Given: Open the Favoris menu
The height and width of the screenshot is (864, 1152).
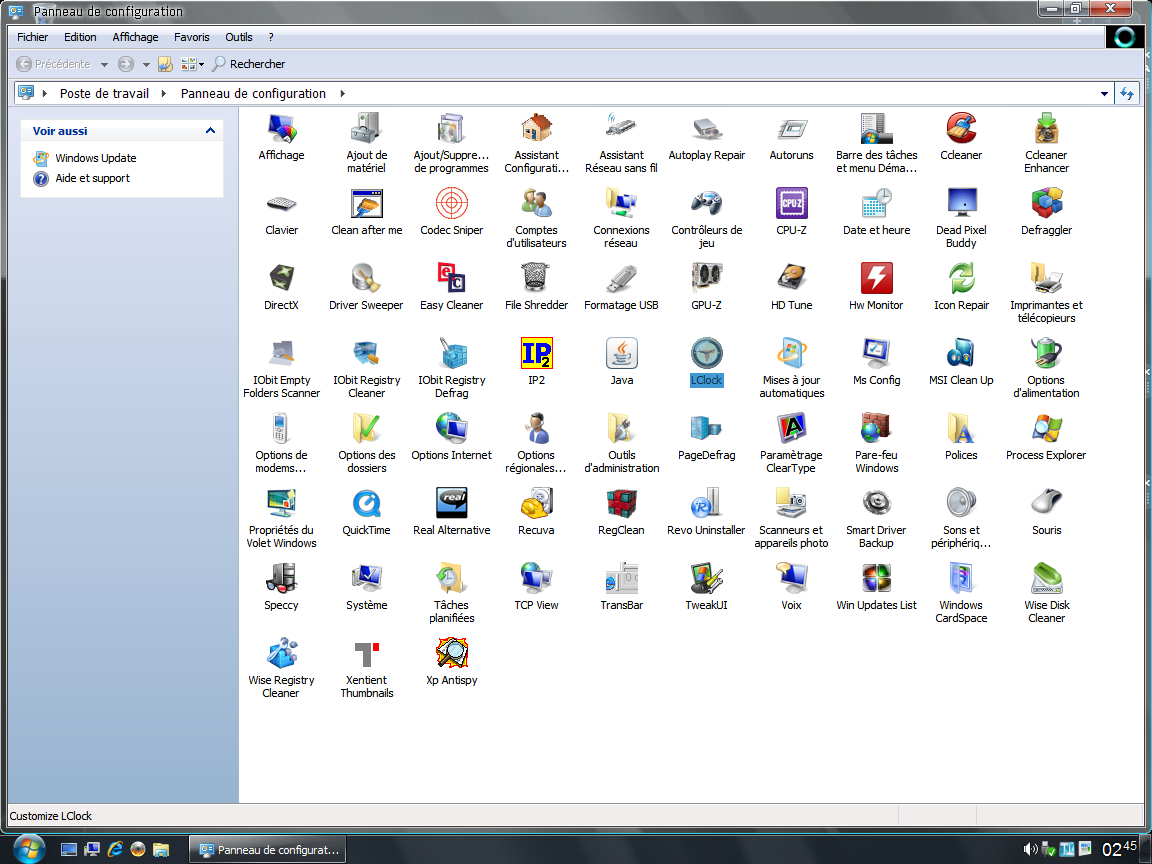Looking at the screenshot, I should click(x=192, y=37).
